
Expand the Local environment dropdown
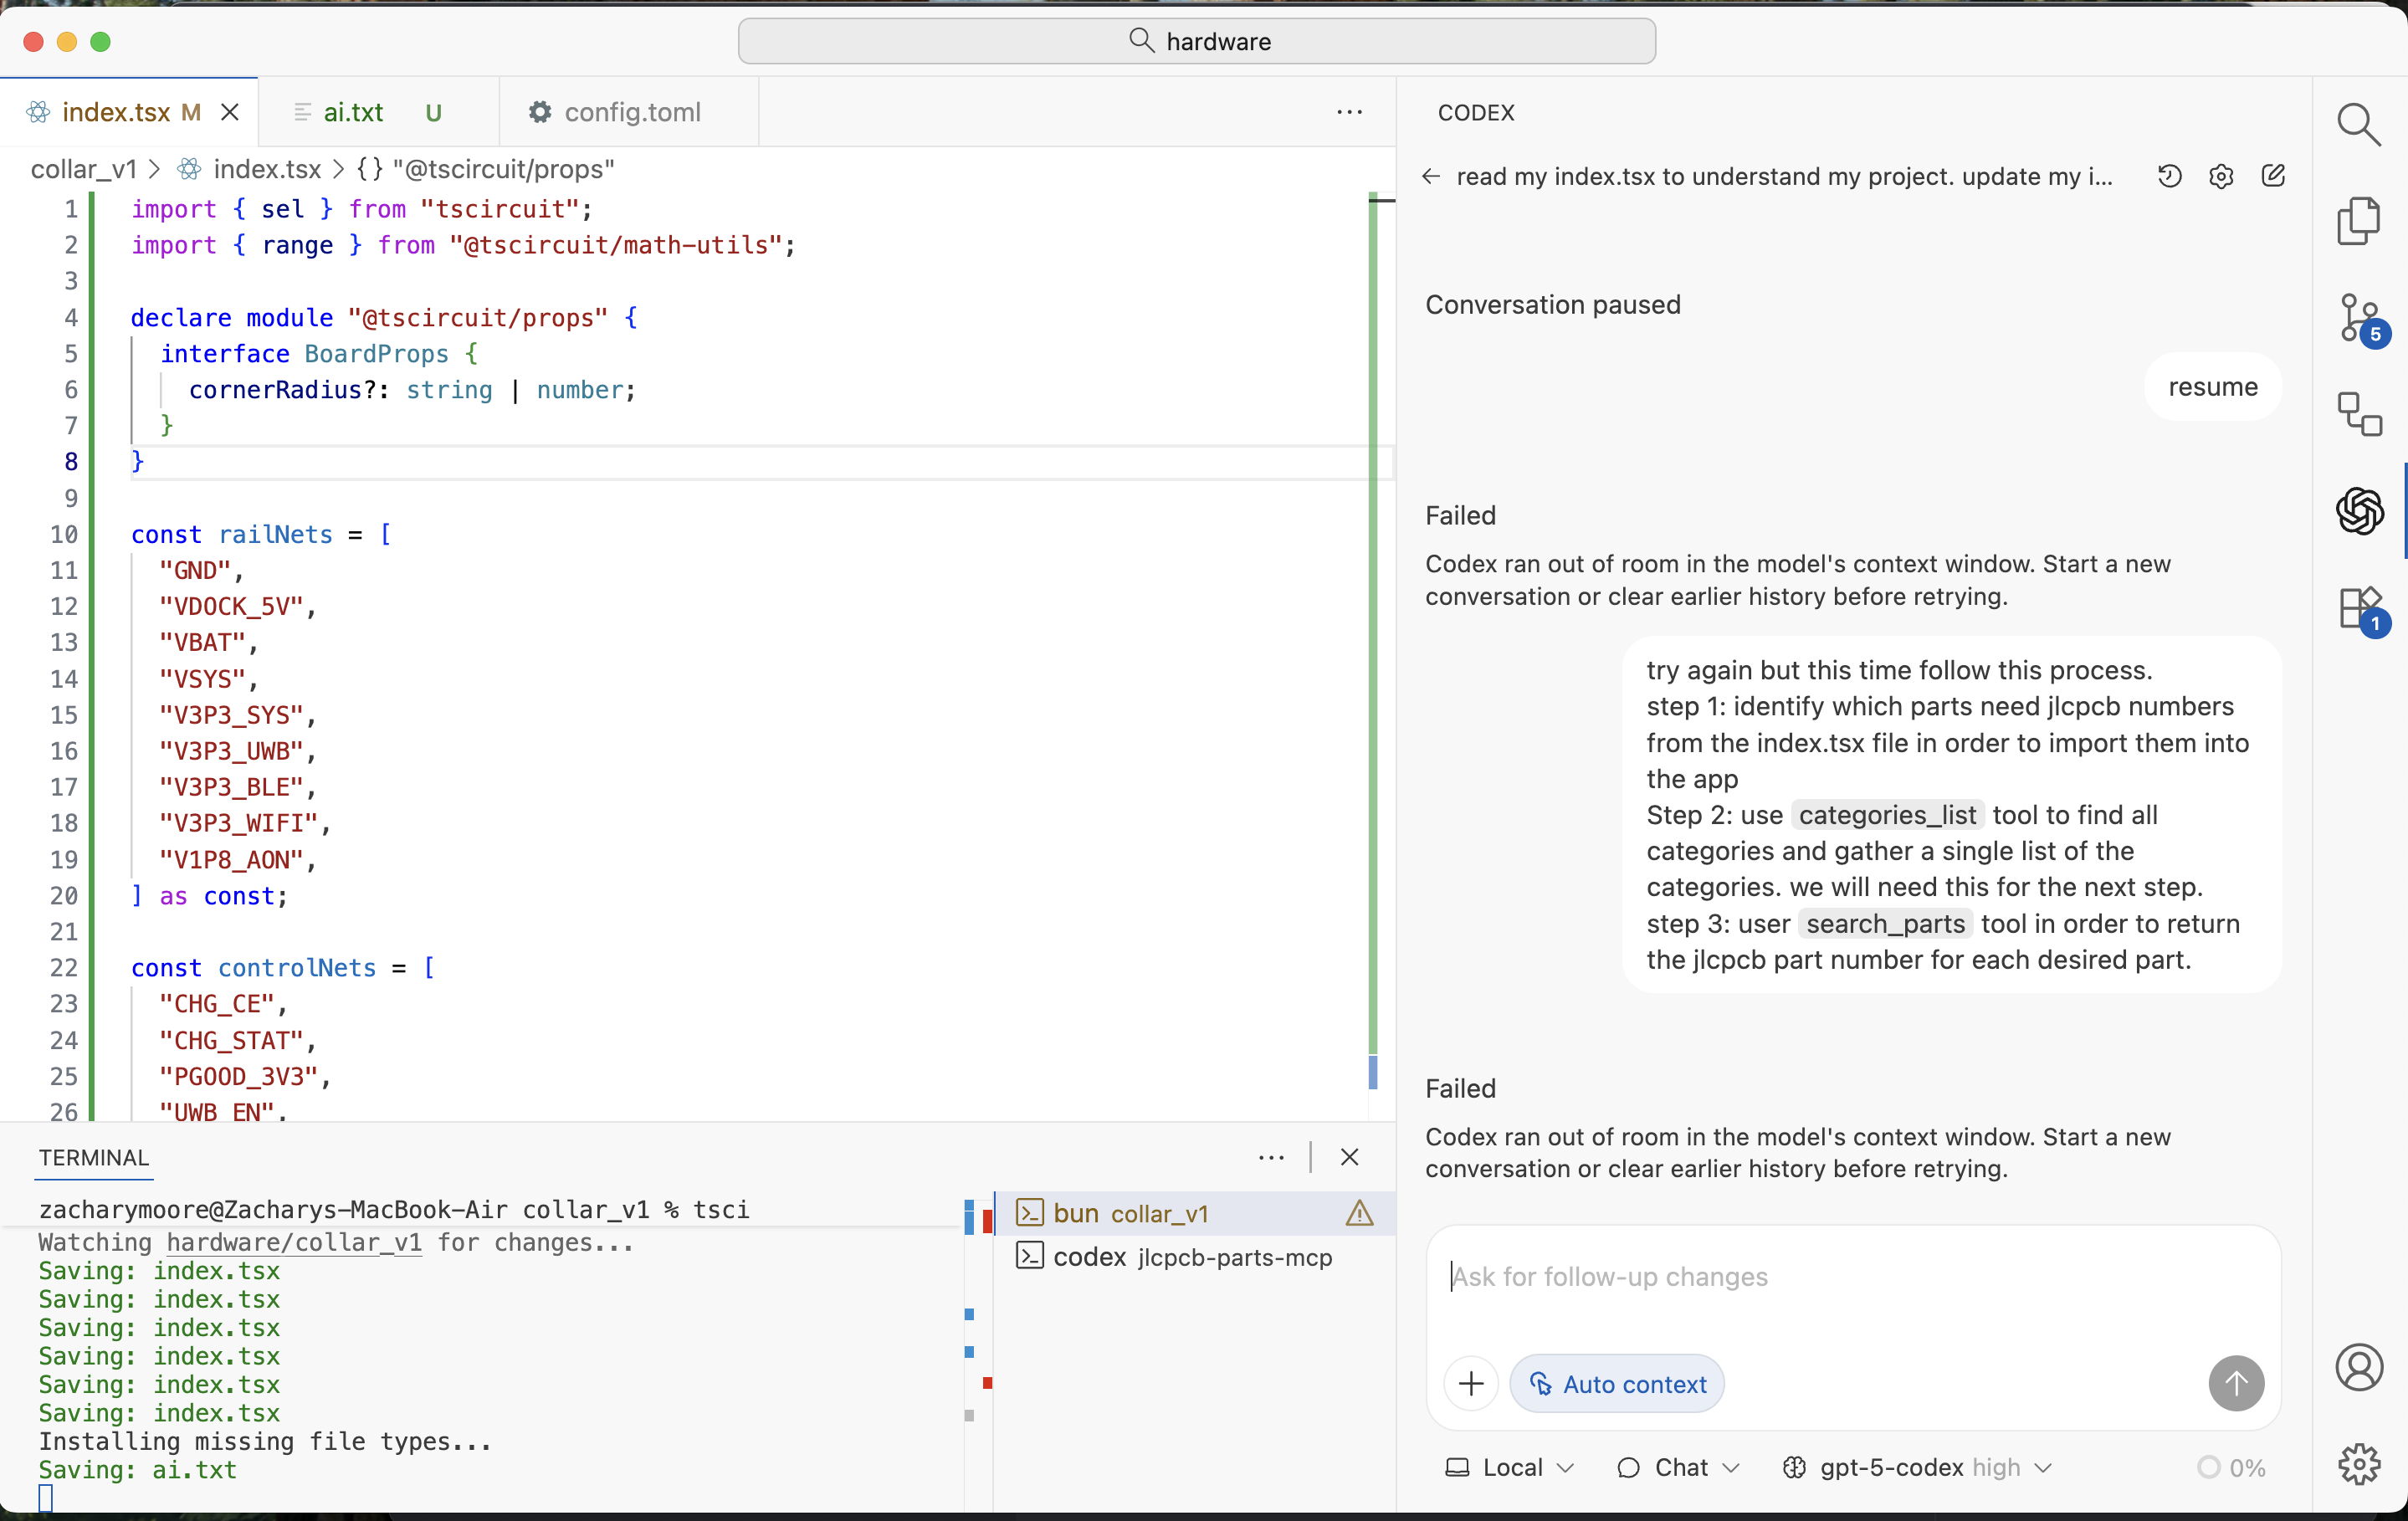pos(1510,1467)
